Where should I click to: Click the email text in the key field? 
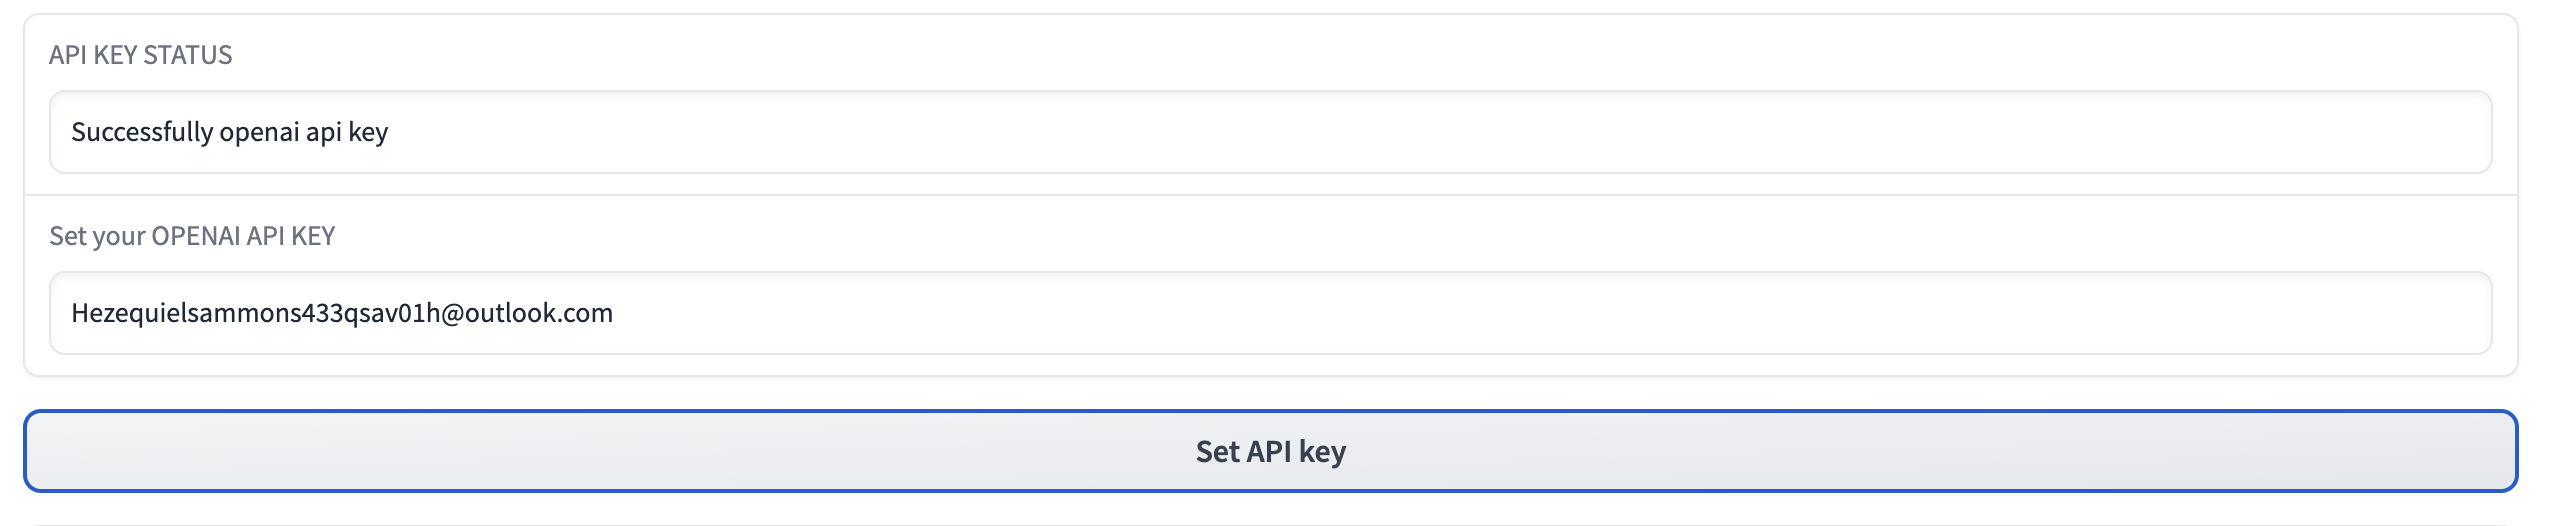point(342,313)
